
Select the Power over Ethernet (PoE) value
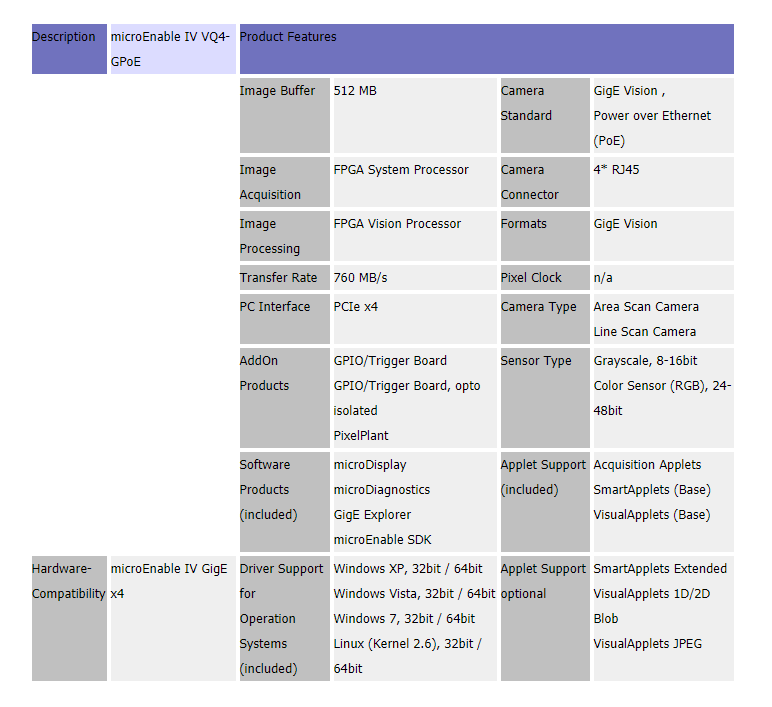click(x=652, y=129)
